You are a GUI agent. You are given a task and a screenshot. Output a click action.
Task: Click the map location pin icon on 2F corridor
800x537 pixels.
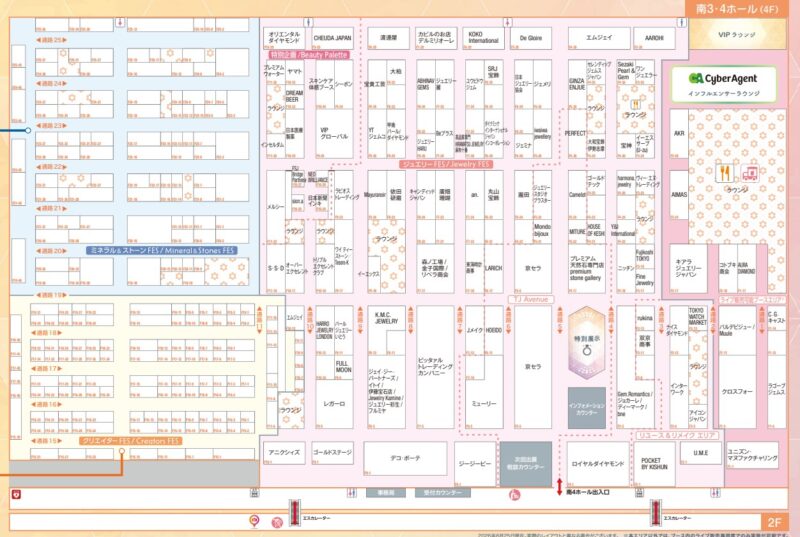coord(254,521)
